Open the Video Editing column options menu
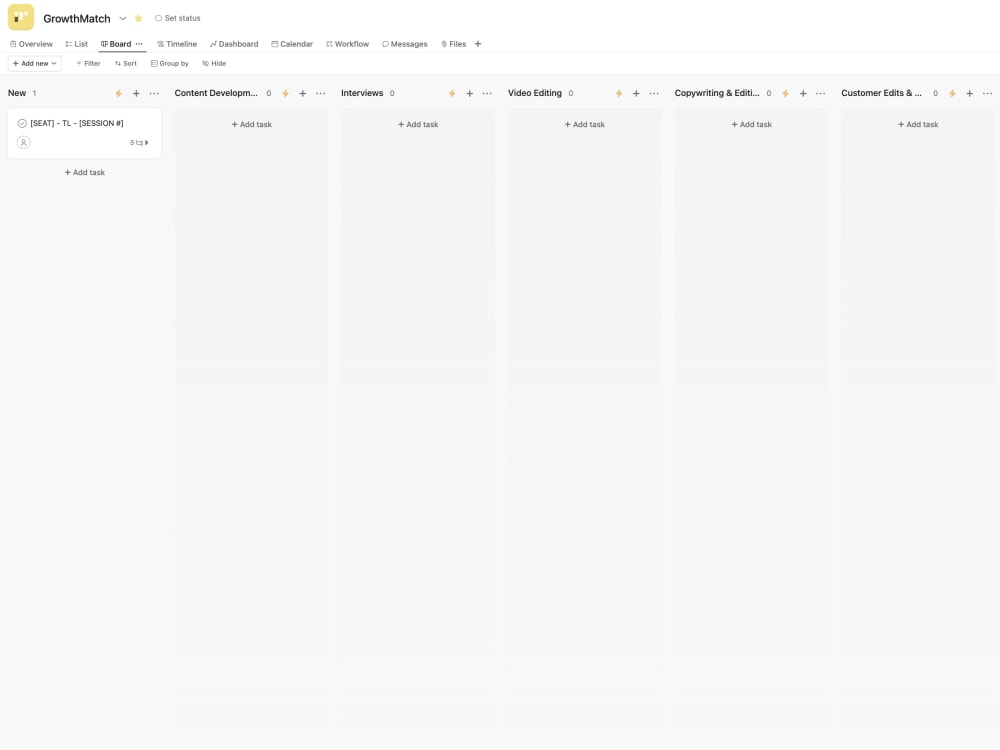 [x=655, y=93]
